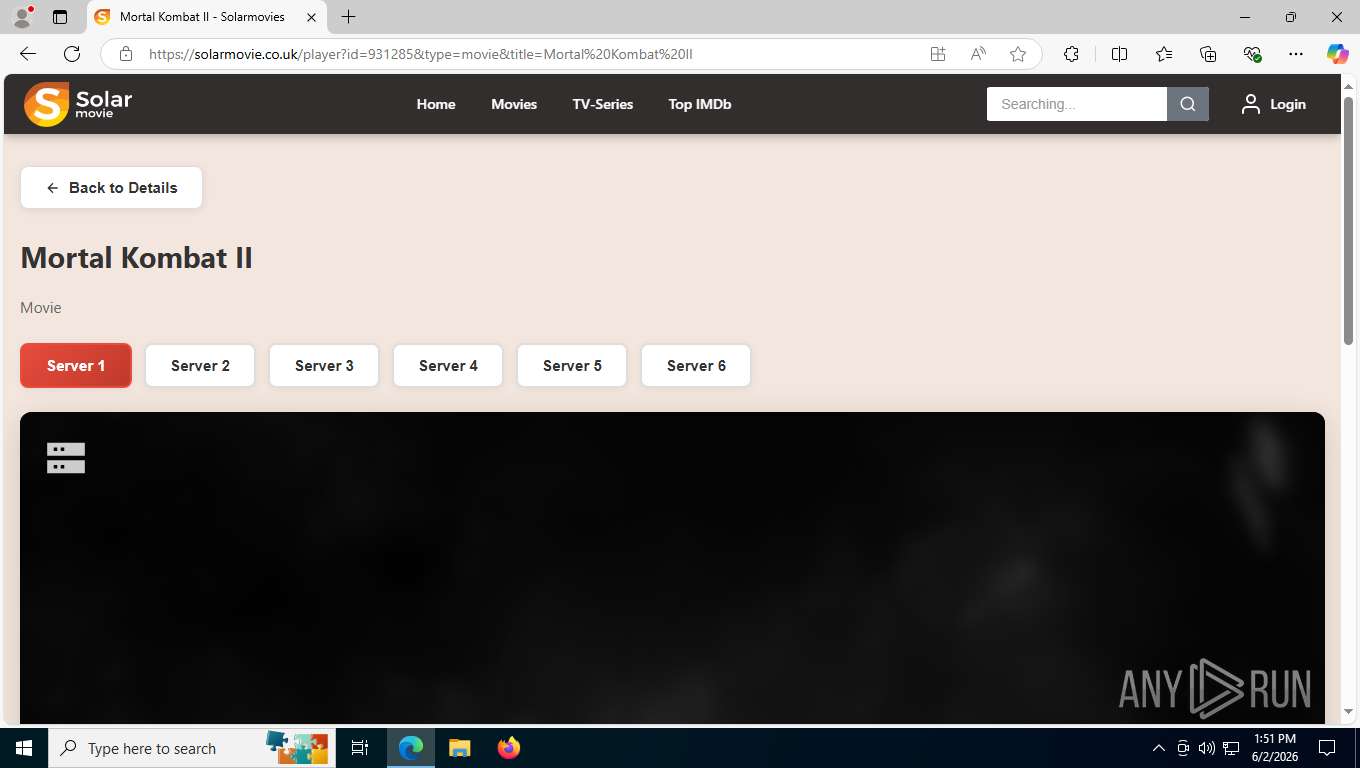Switch to Server 3
Image resolution: width=1360 pixels, height=768 pixels.
(324, 366)
